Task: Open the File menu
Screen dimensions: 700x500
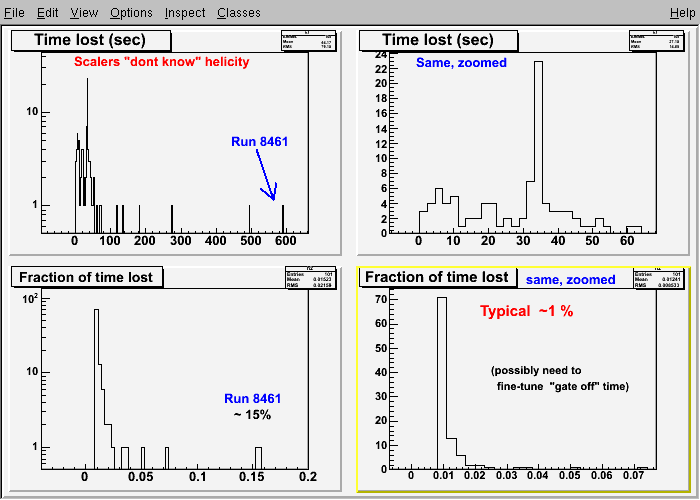Action: [14, 13]
